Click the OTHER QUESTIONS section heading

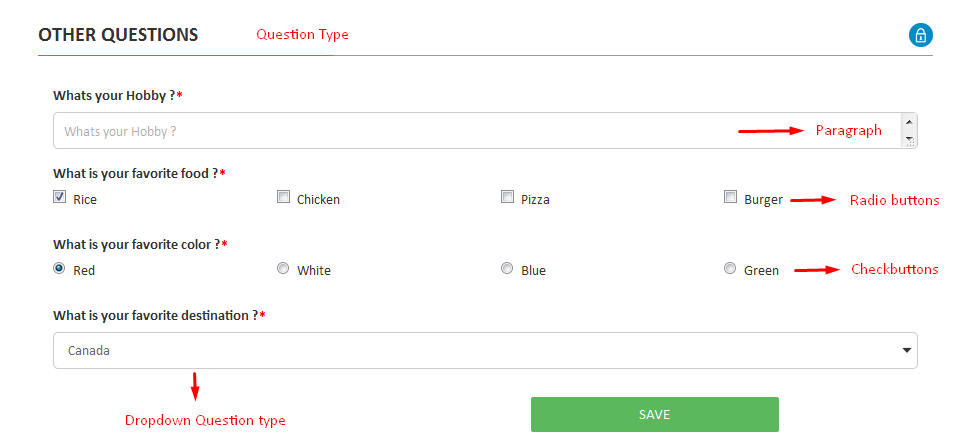(118, 35)
